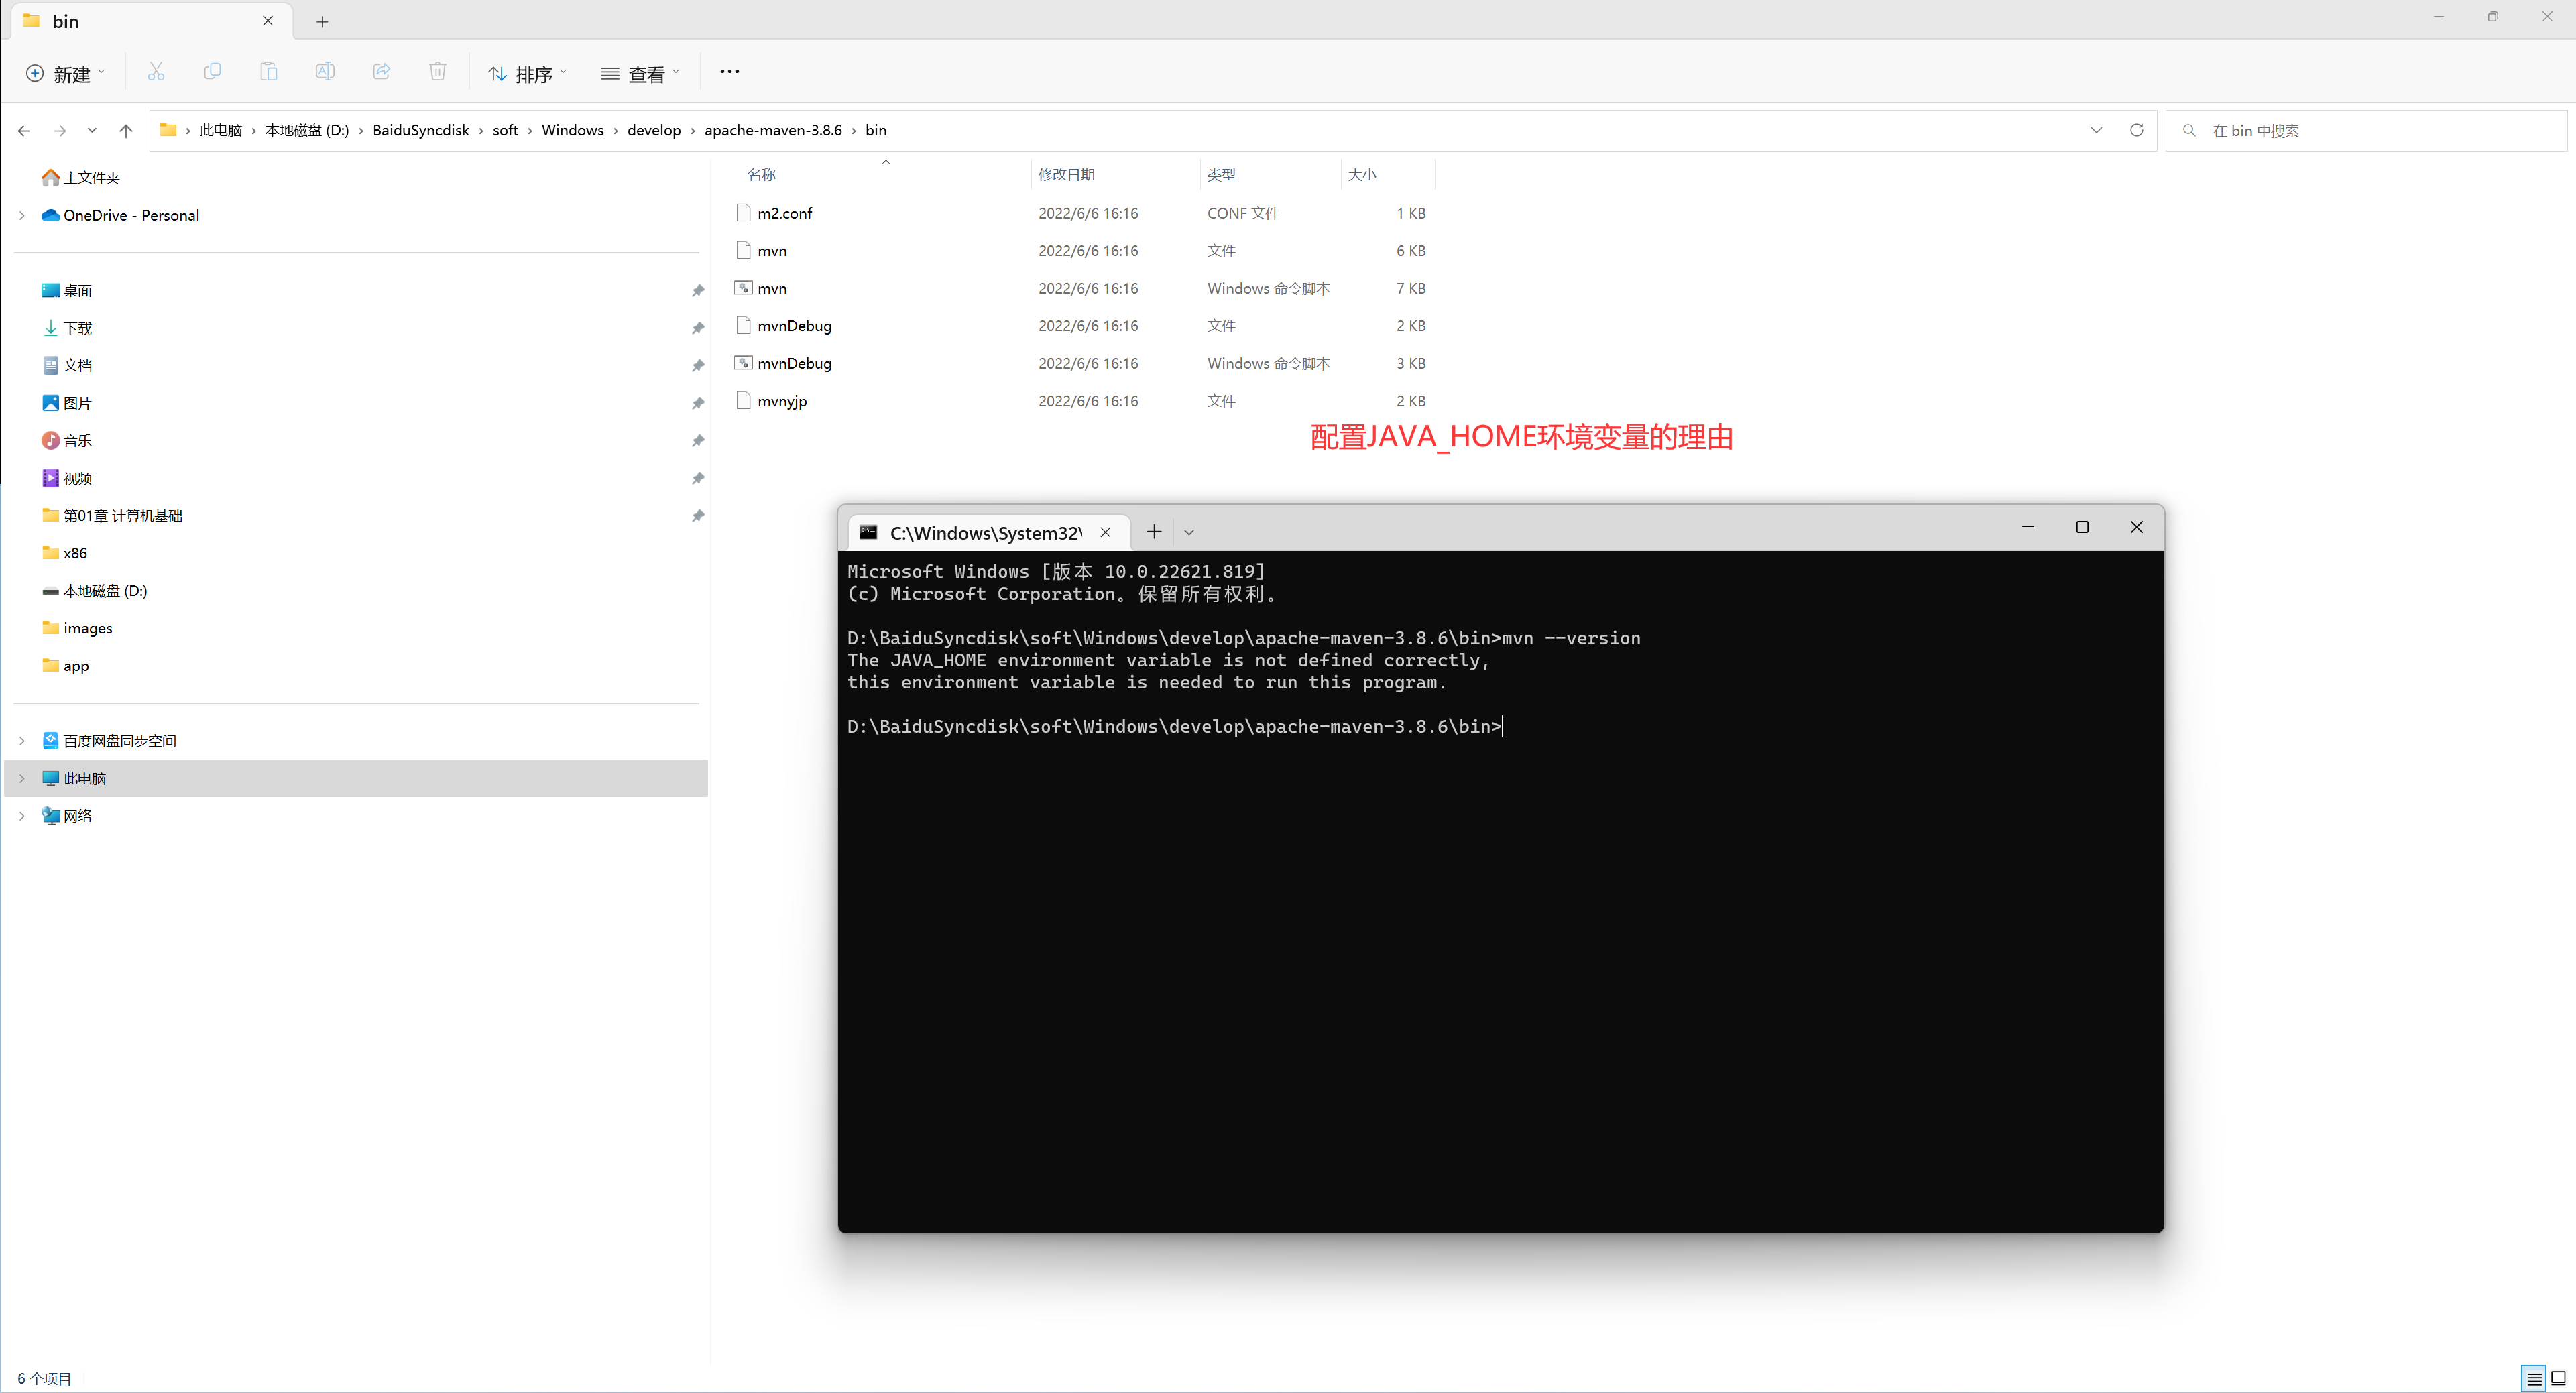Close the C:\Windows\System32 terminal tab
Screen dimensions: 2576x1393
1106,533
